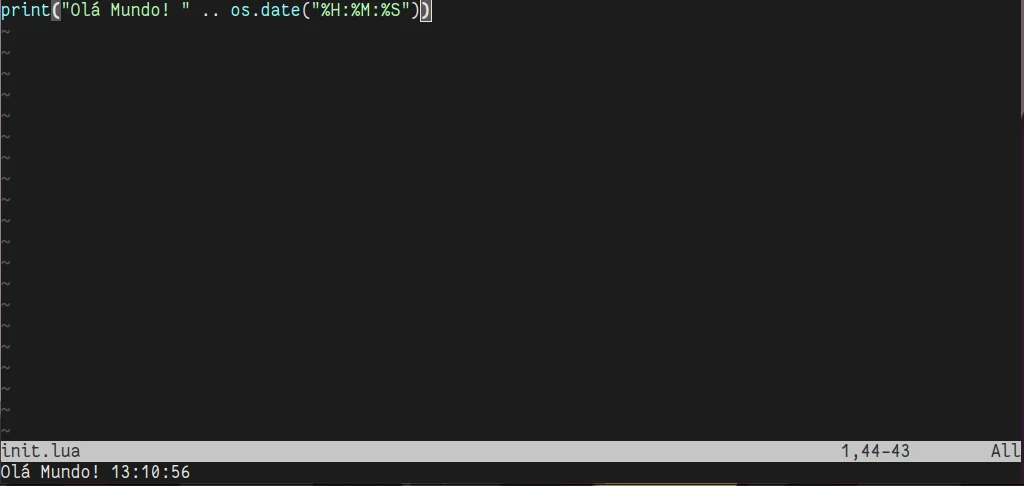Click the 13:10:56 time in command line
1024x486 pixels.
150,472
